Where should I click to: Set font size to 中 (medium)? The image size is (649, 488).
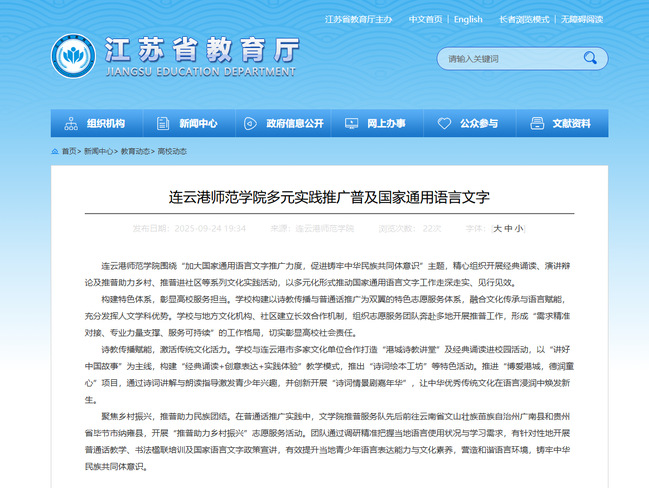pos(508,228)
